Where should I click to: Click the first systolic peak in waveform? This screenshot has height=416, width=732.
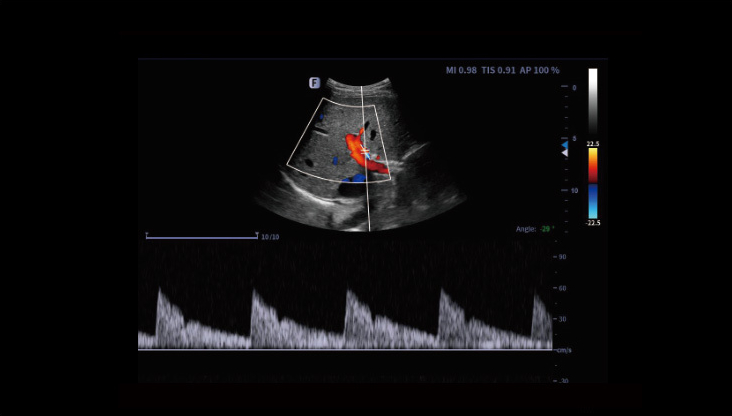click(158, 290)
